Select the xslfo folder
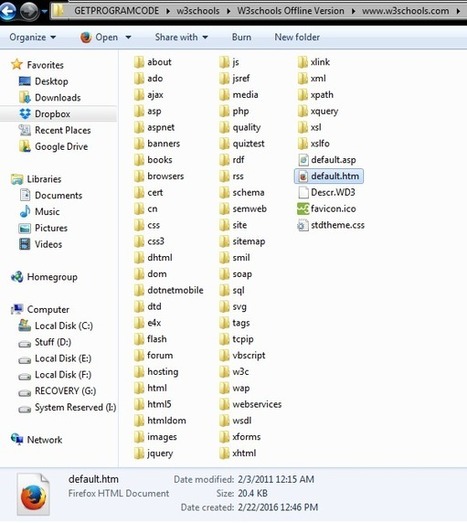467x523 pixels. coord(314,143)
